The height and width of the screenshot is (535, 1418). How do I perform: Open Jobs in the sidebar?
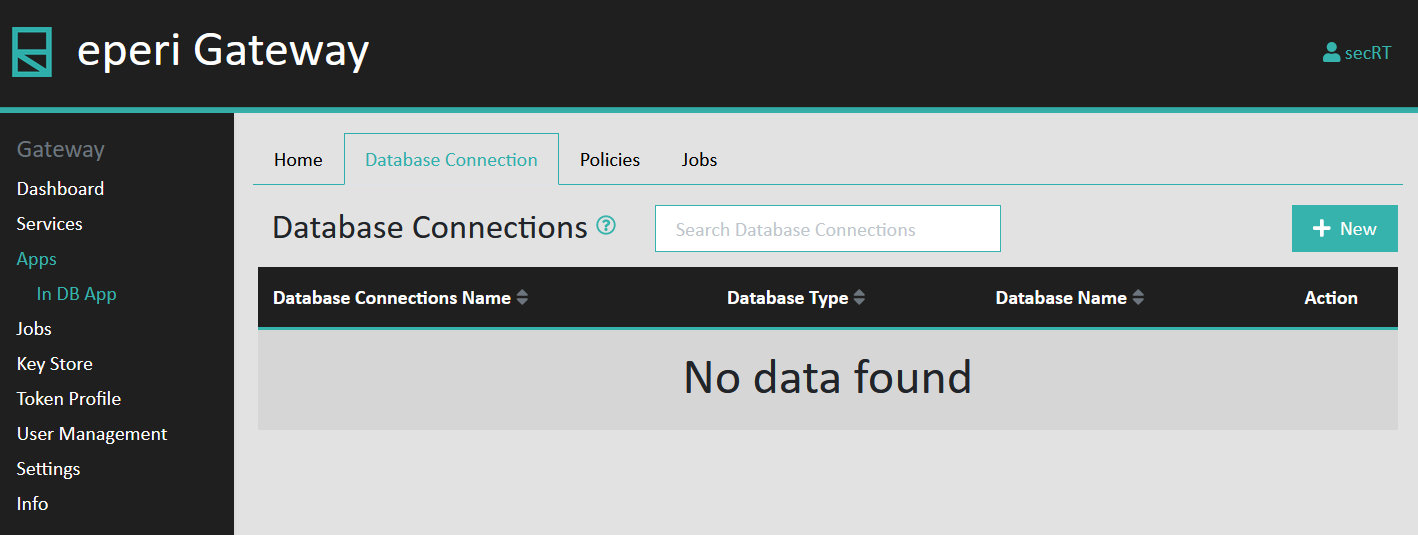point(34,329)
